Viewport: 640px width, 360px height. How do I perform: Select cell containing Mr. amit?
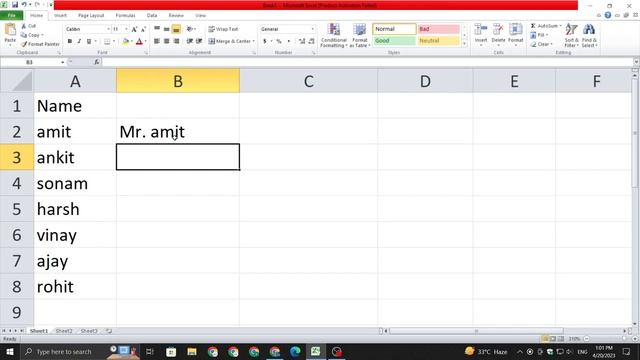click(x=178, y=131)
